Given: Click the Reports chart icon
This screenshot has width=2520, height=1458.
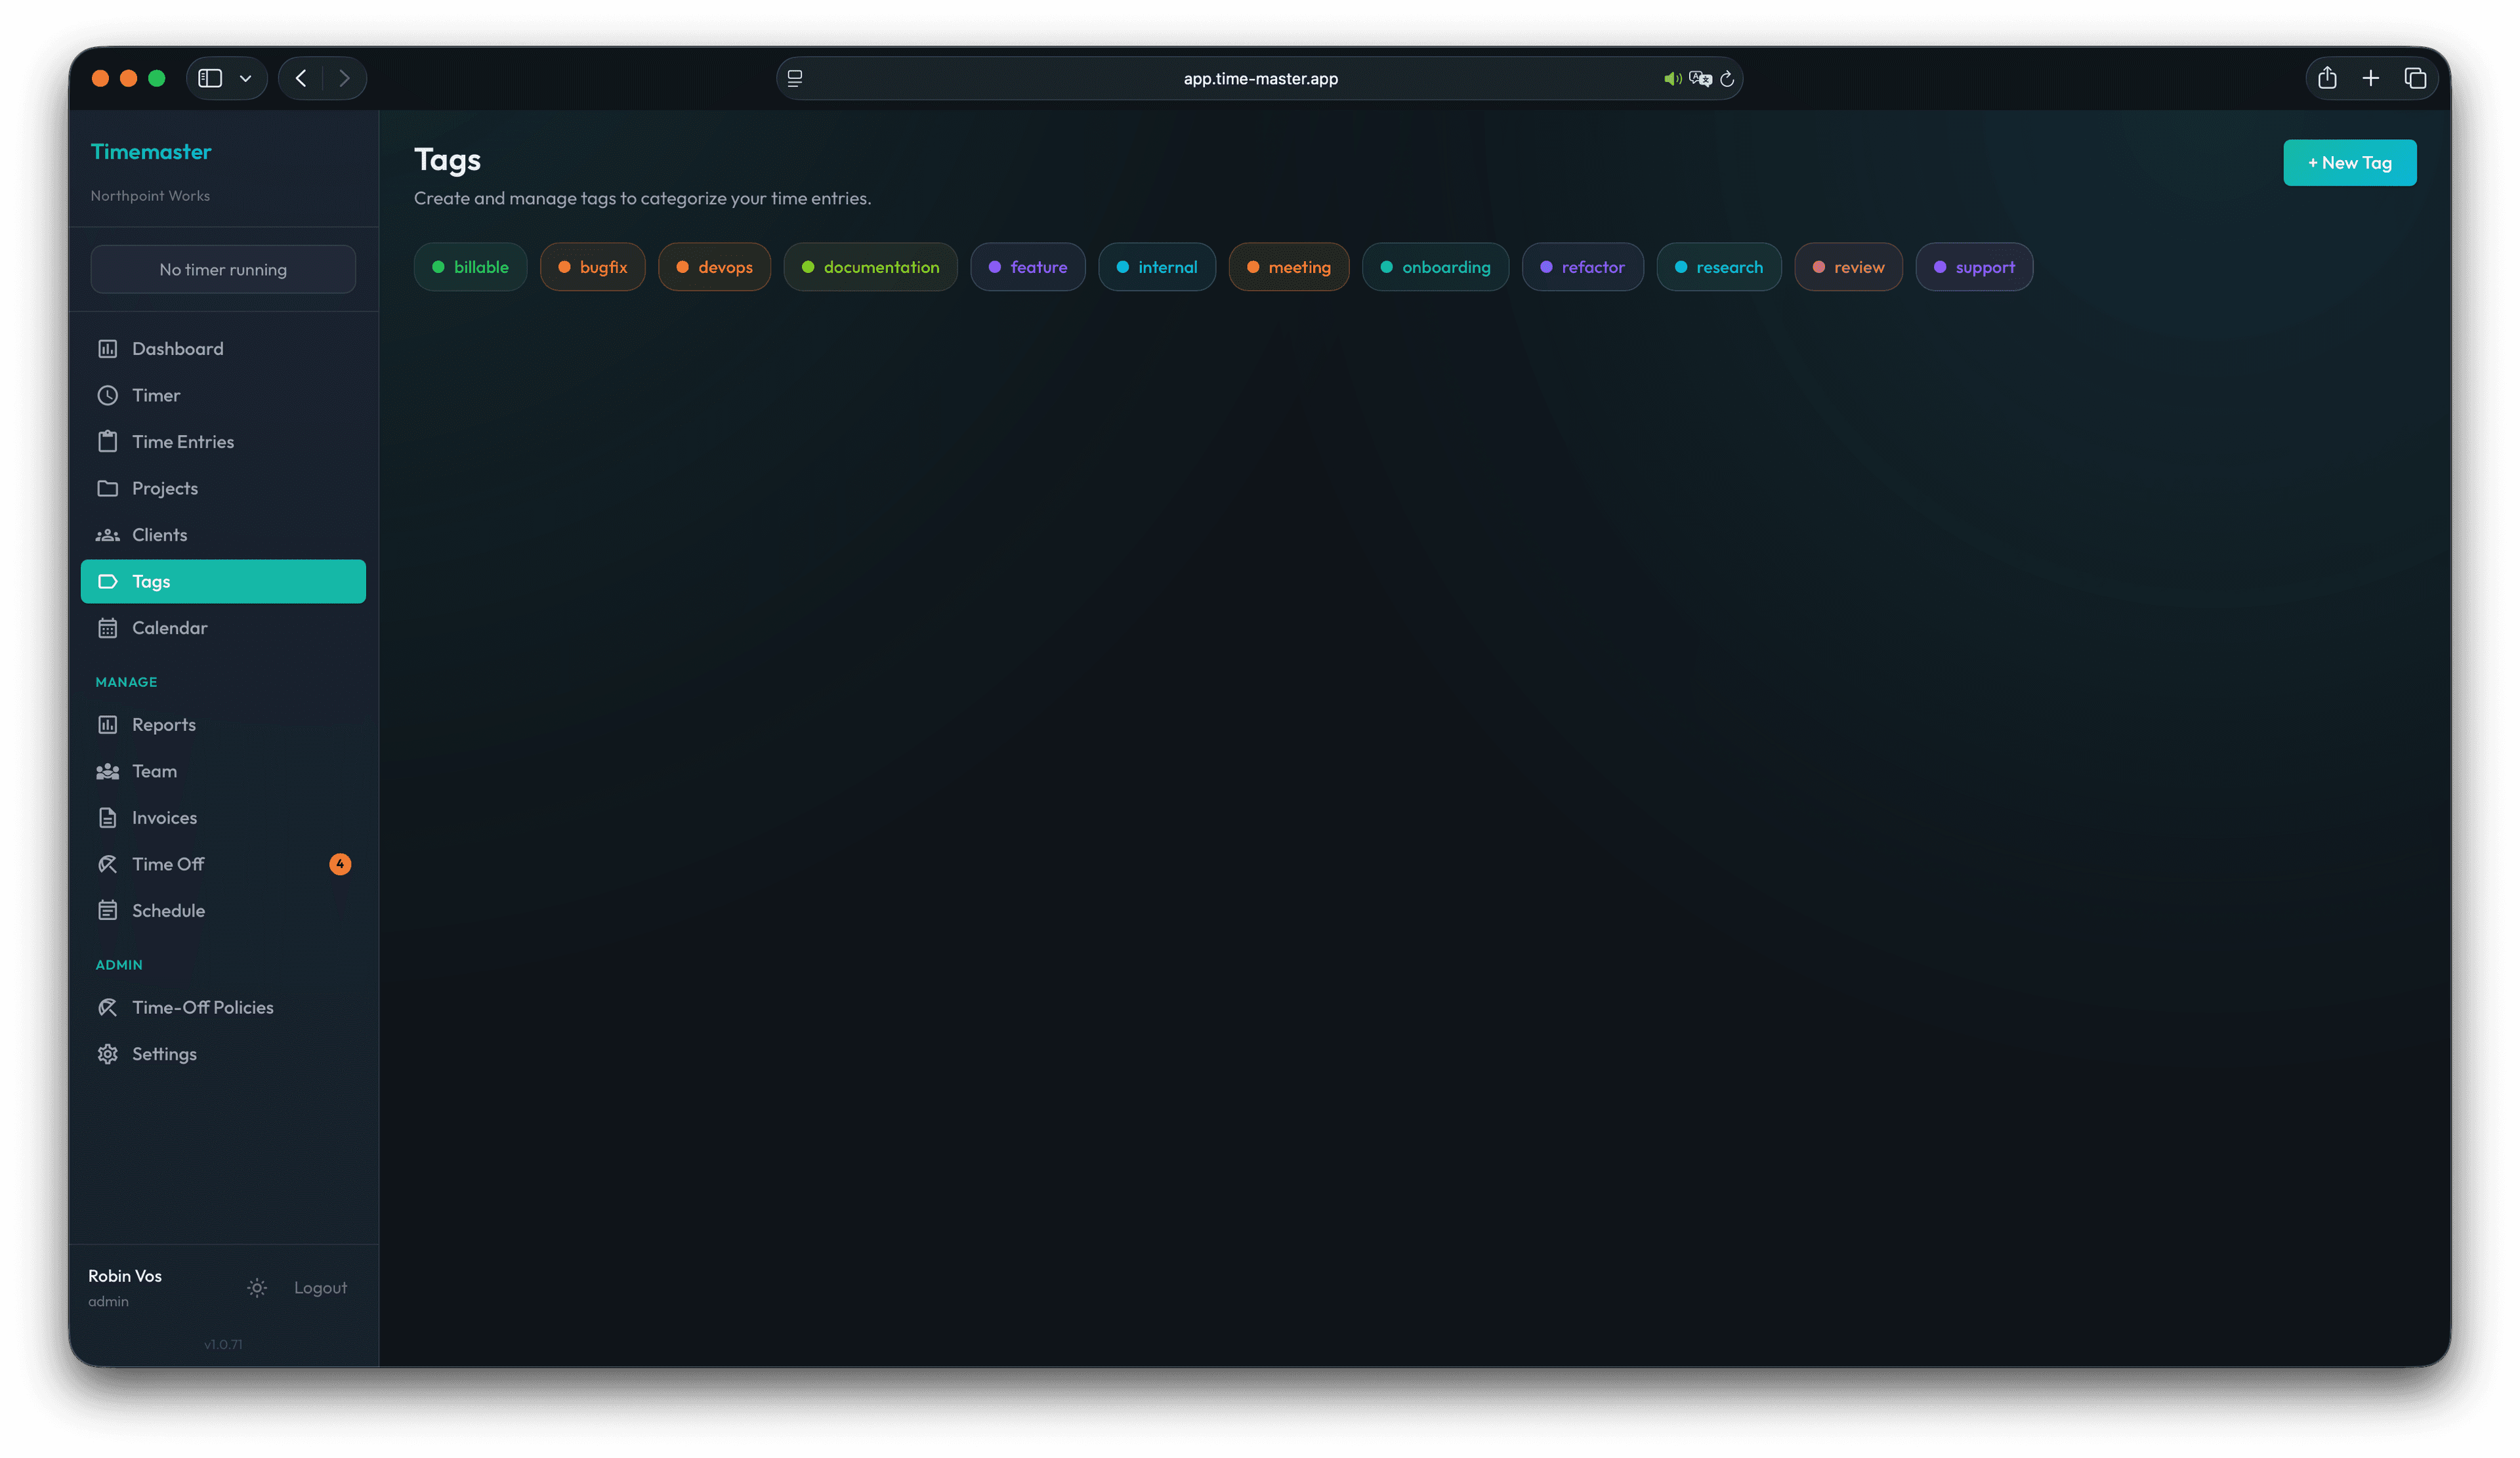Looking at the screenshot, I should click(107, 725).
